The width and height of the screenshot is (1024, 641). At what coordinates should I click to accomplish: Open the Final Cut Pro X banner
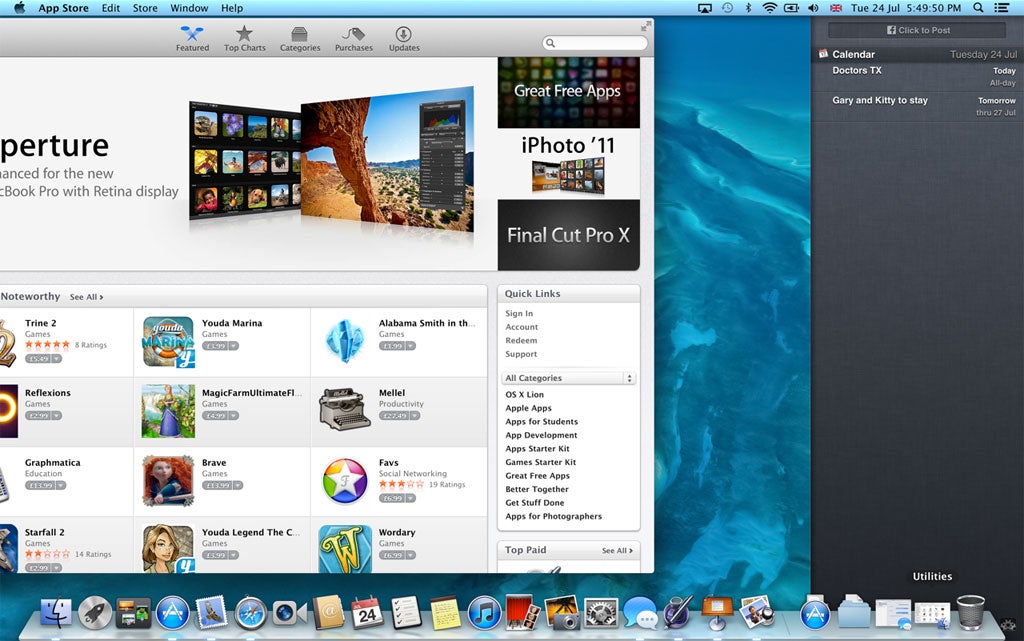(568, 235)
